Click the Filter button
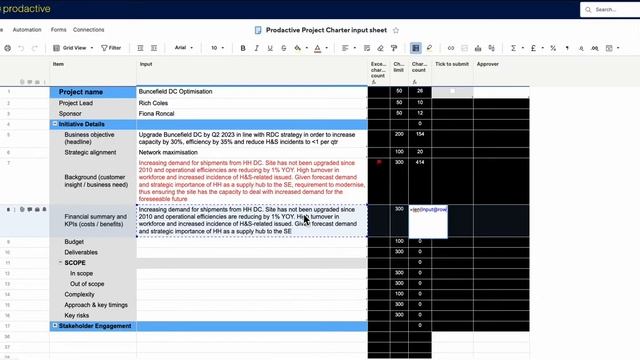Screen dimensions: 640x360 tap(111, 48)
